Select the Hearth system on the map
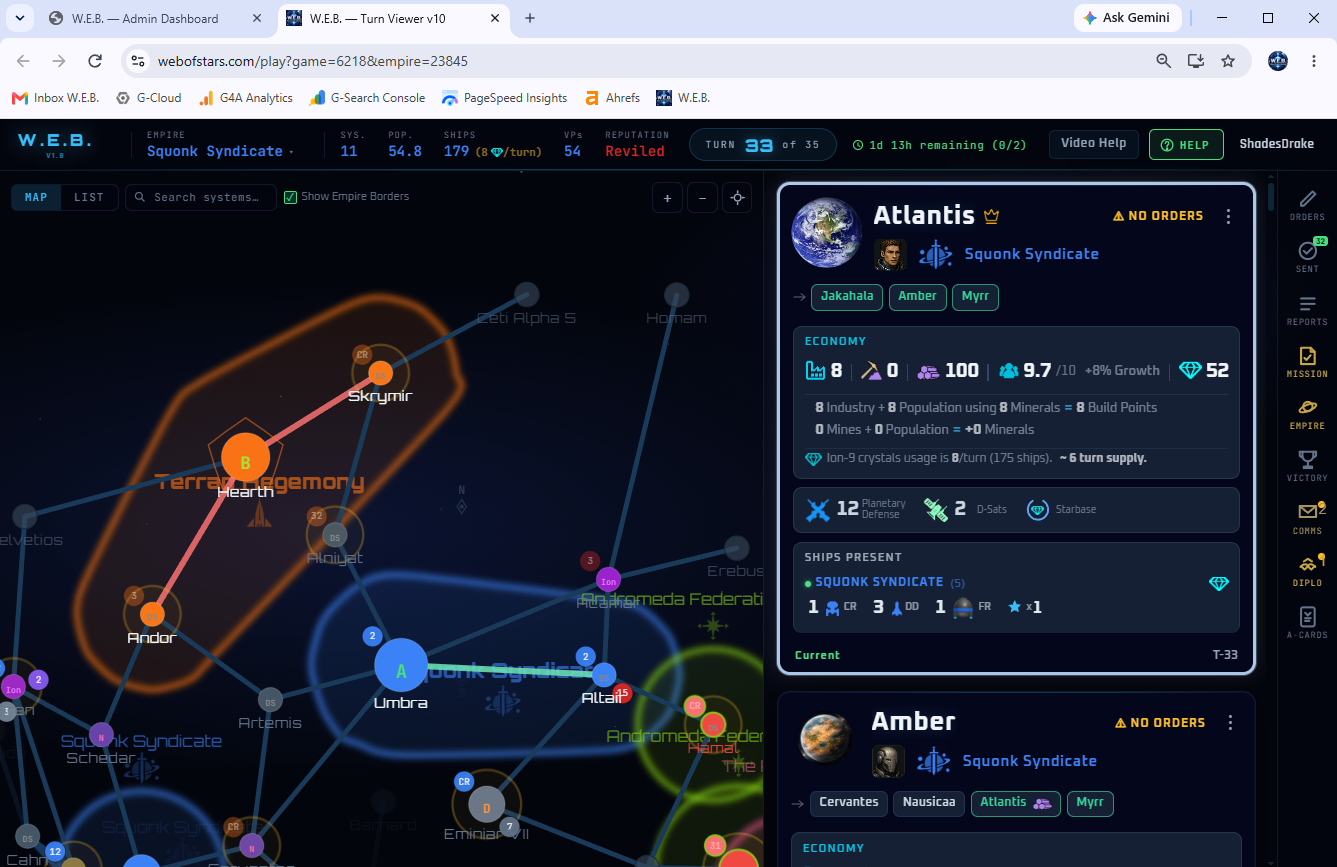This screenshot has height=867, width=1337. pos(245,459)
